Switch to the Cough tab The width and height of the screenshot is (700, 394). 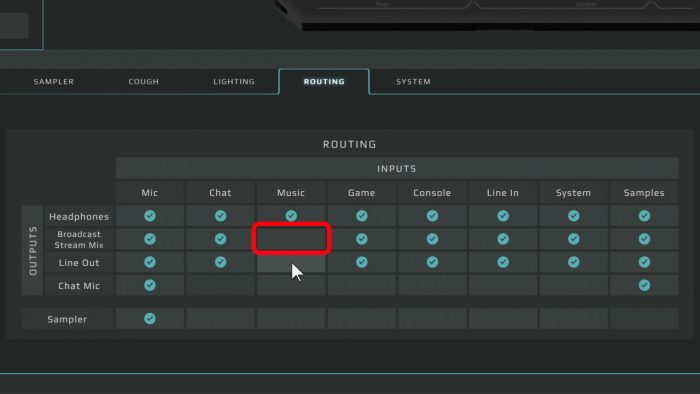click(144, 82)
